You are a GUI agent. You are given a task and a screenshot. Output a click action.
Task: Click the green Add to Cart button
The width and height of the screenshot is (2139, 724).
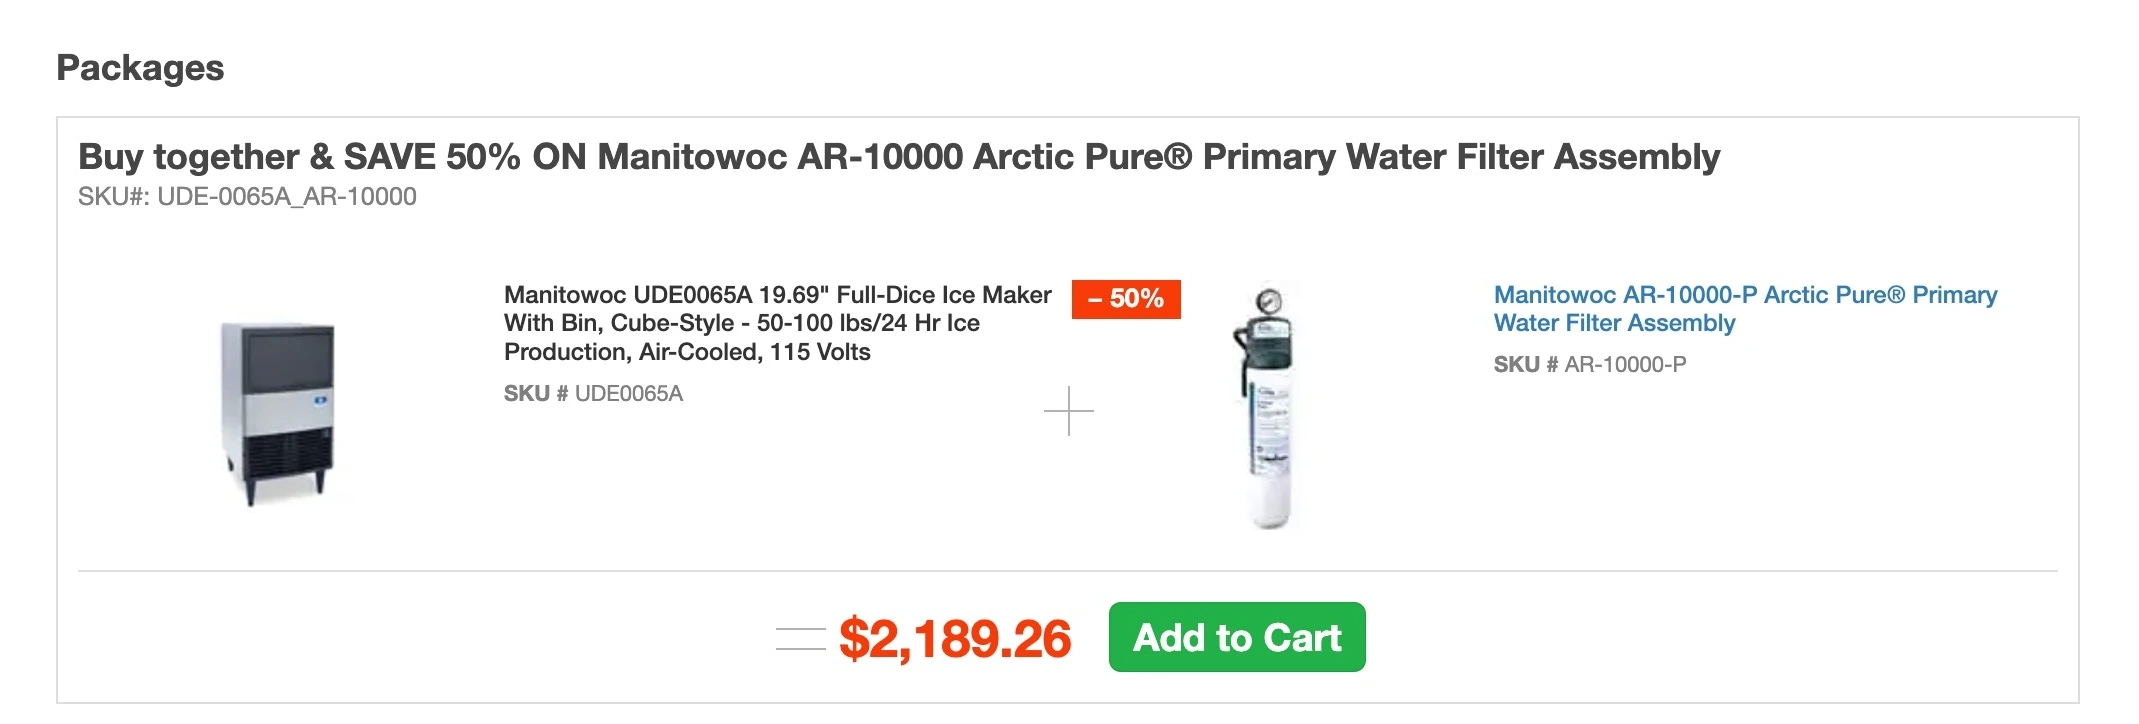click(1236, 637)
